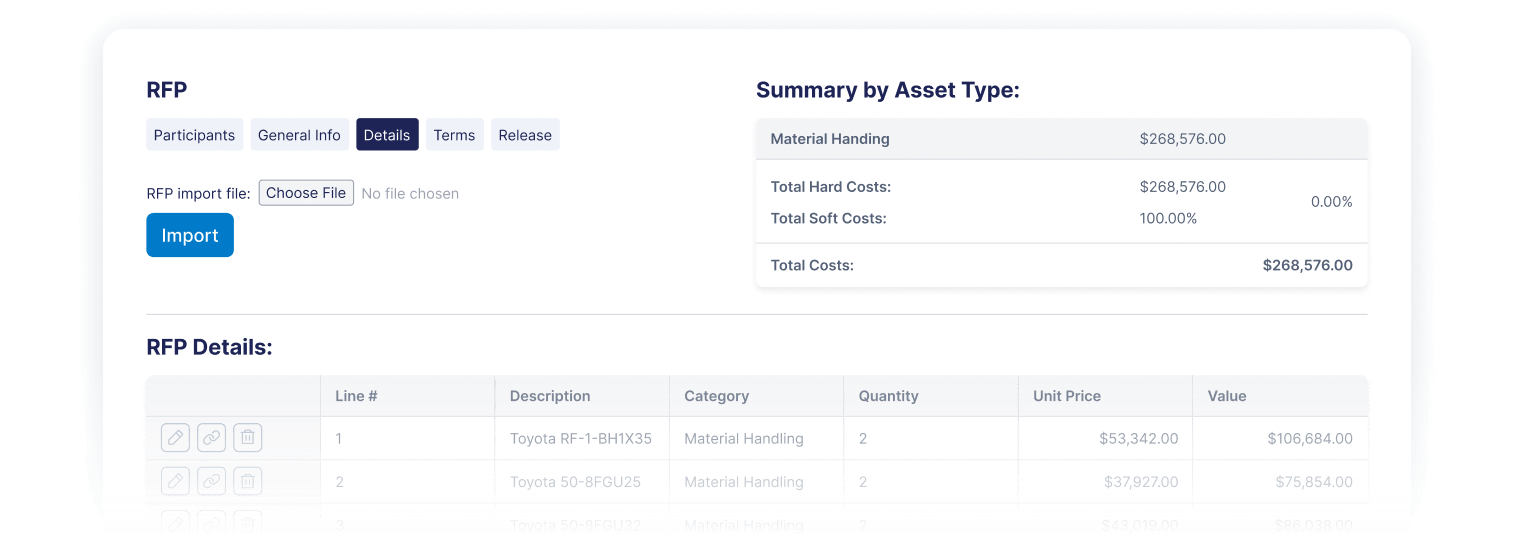
Task: Click the Unit Price column header
Action: [1067, 396]
